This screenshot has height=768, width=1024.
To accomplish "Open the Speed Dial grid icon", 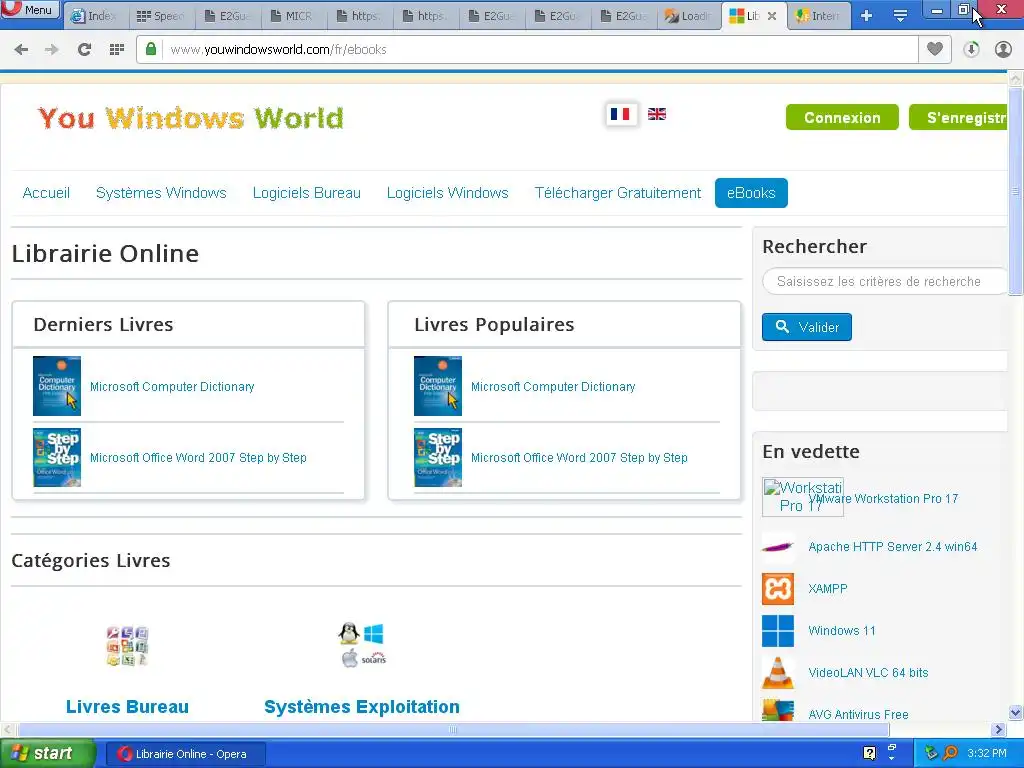I will coord(116,50).
